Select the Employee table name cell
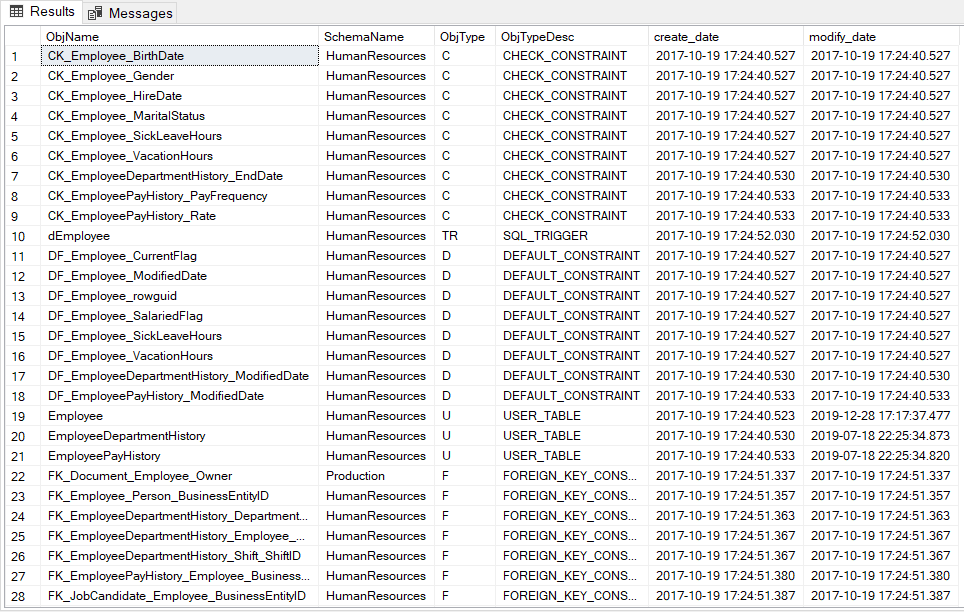The height and width of the screenshot is (612, 964). 180,416
